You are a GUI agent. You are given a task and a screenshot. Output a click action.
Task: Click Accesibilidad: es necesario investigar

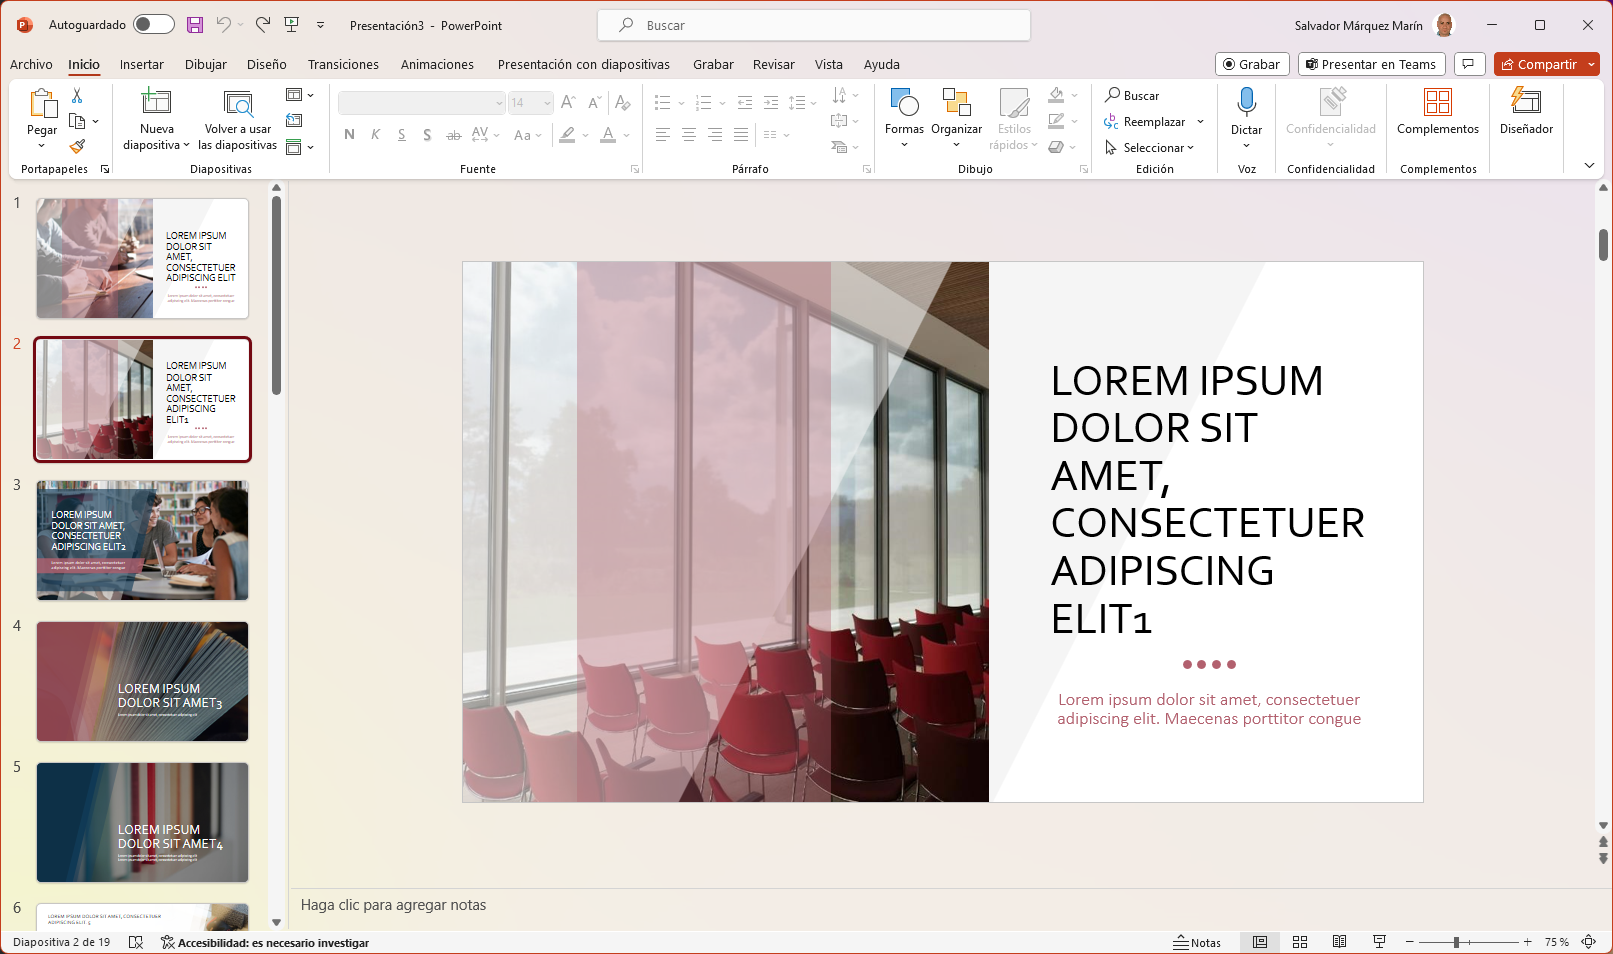(265, 942)
